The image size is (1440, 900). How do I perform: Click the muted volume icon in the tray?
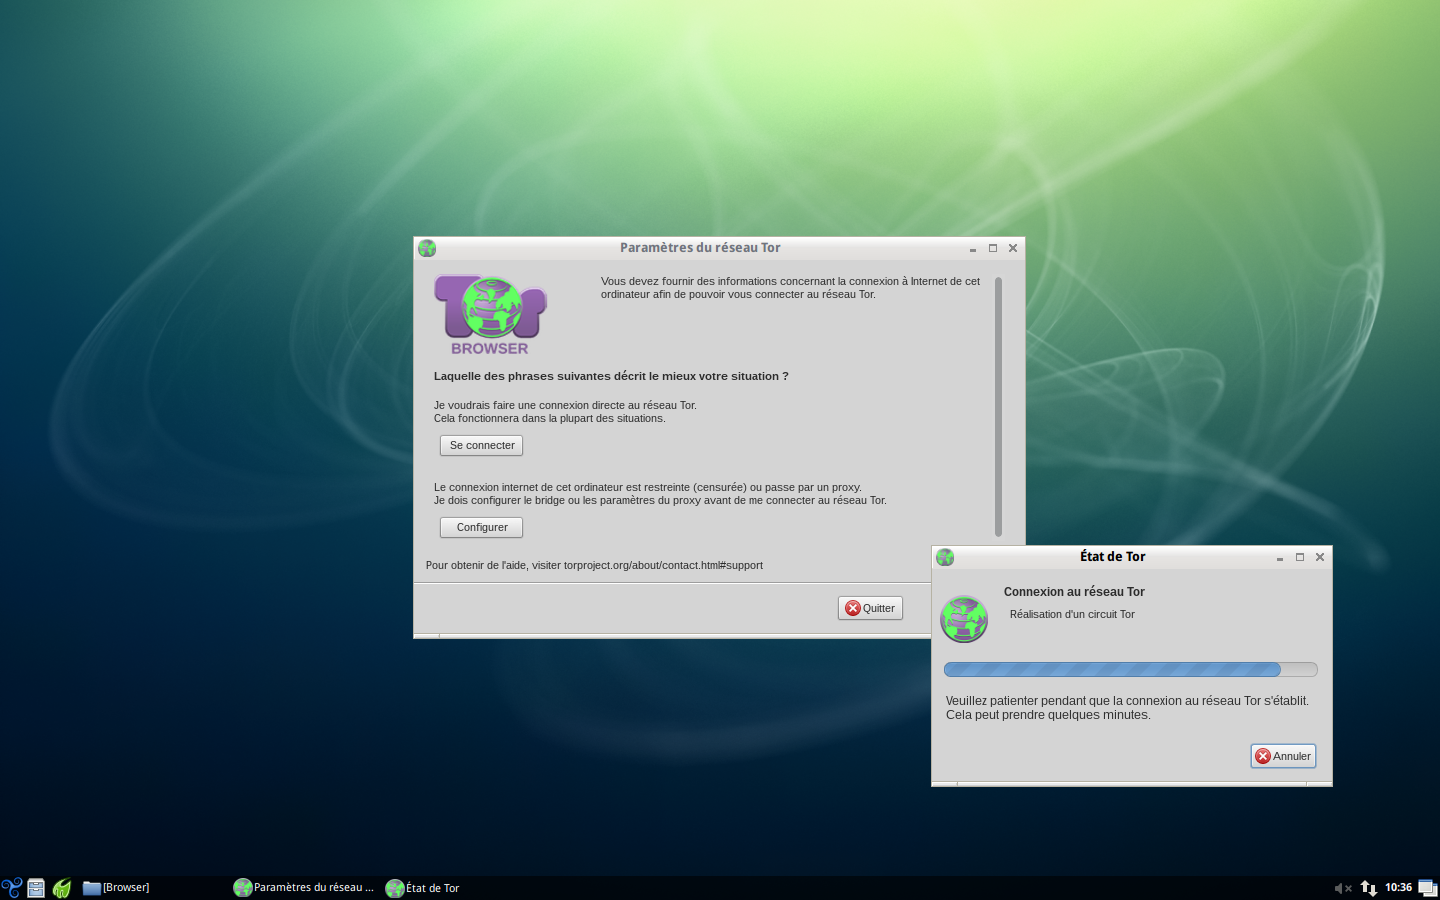(x=1343, y=888)
